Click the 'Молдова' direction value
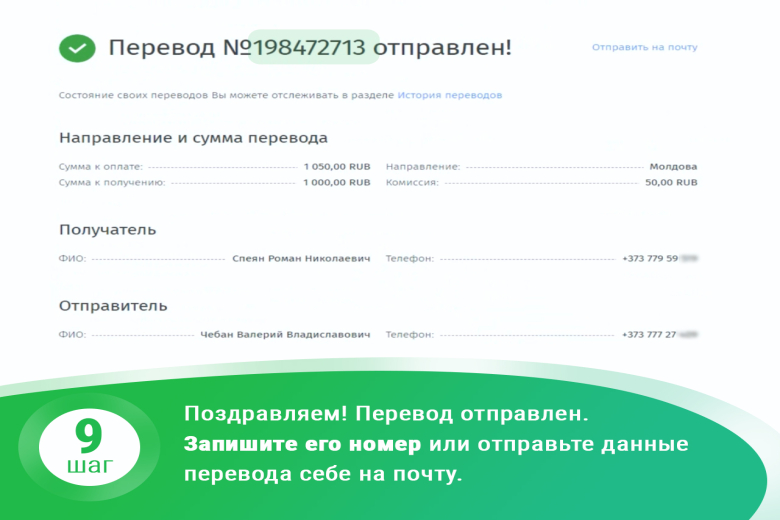Viewport: 780px width, 520px height. tap(673, 167)
